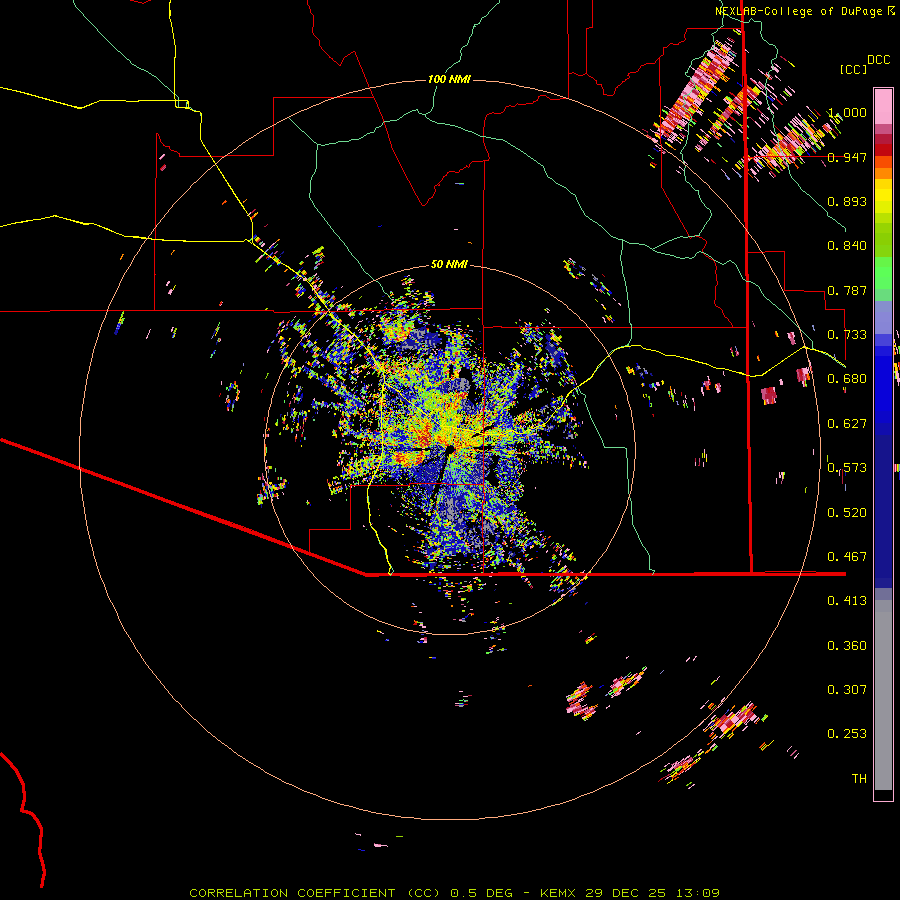Click the 0.413 scale value
The image size is (900, 900).
[847, 601]
